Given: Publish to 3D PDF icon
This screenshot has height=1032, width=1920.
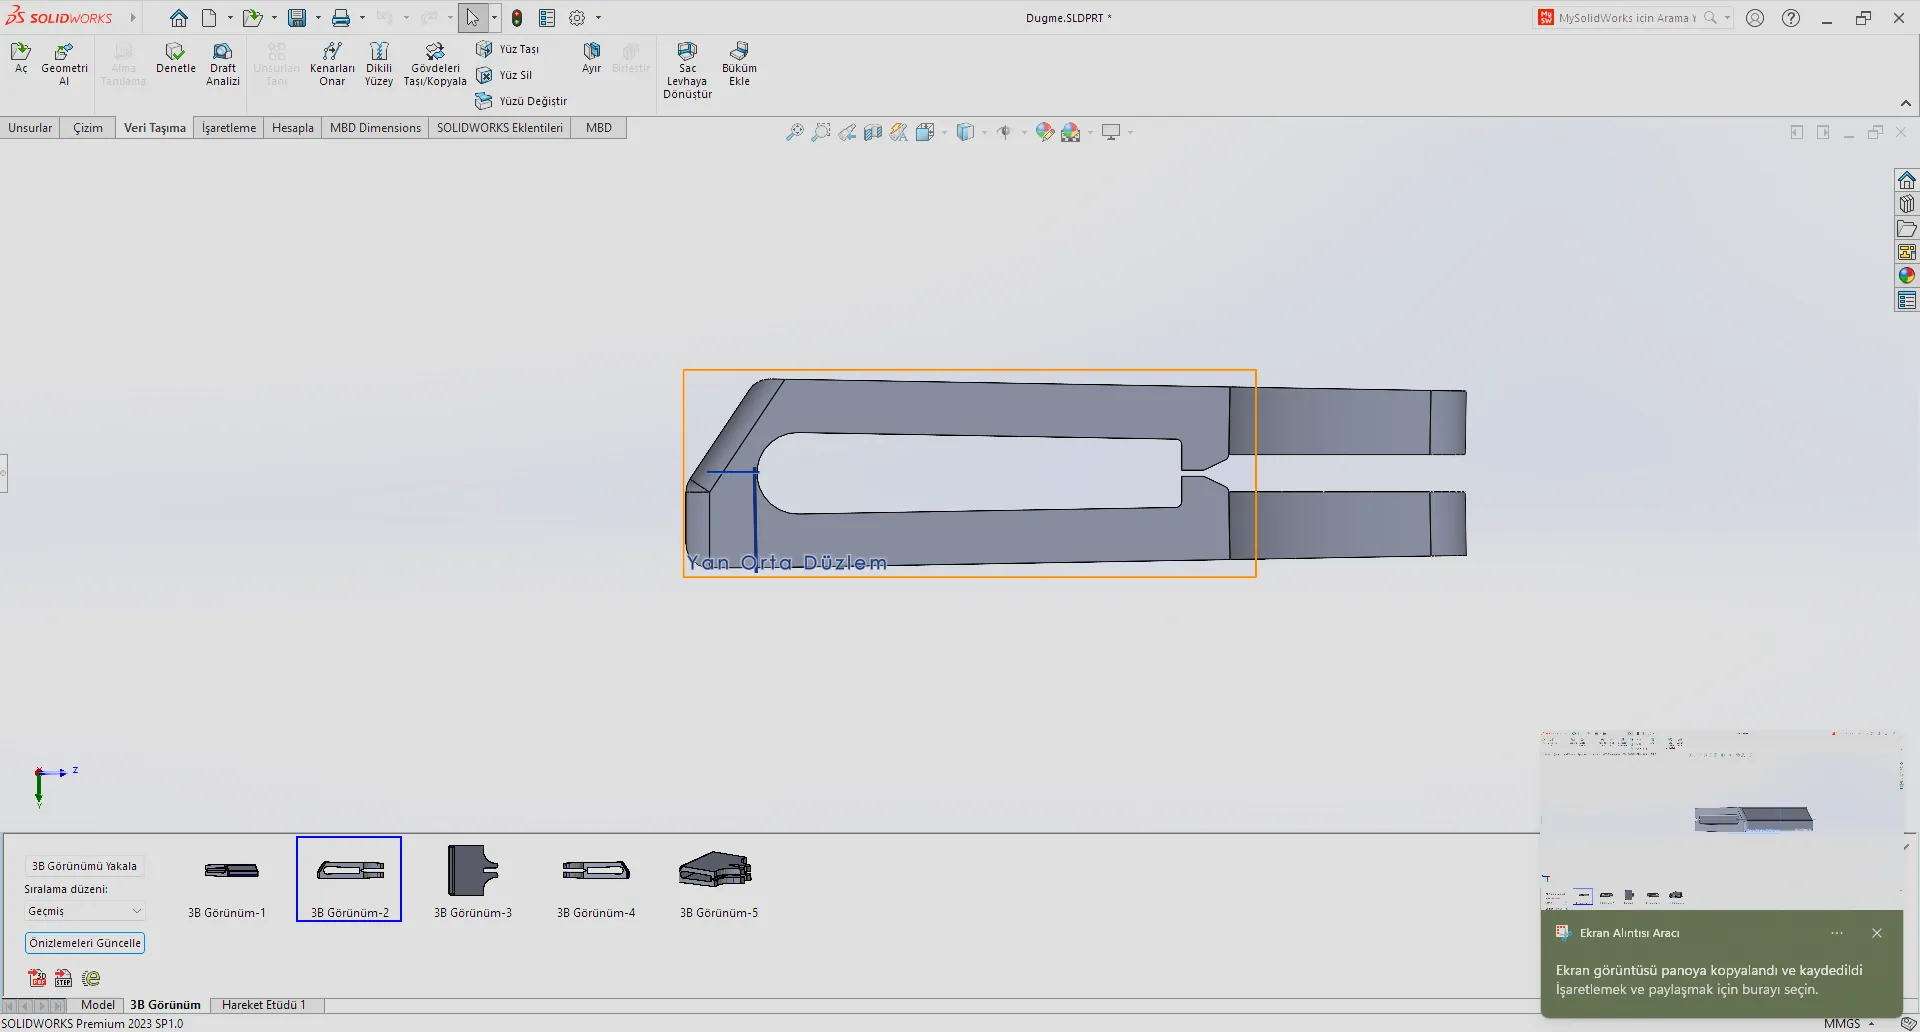Looking at the screenshot, I should pos(37,978).
